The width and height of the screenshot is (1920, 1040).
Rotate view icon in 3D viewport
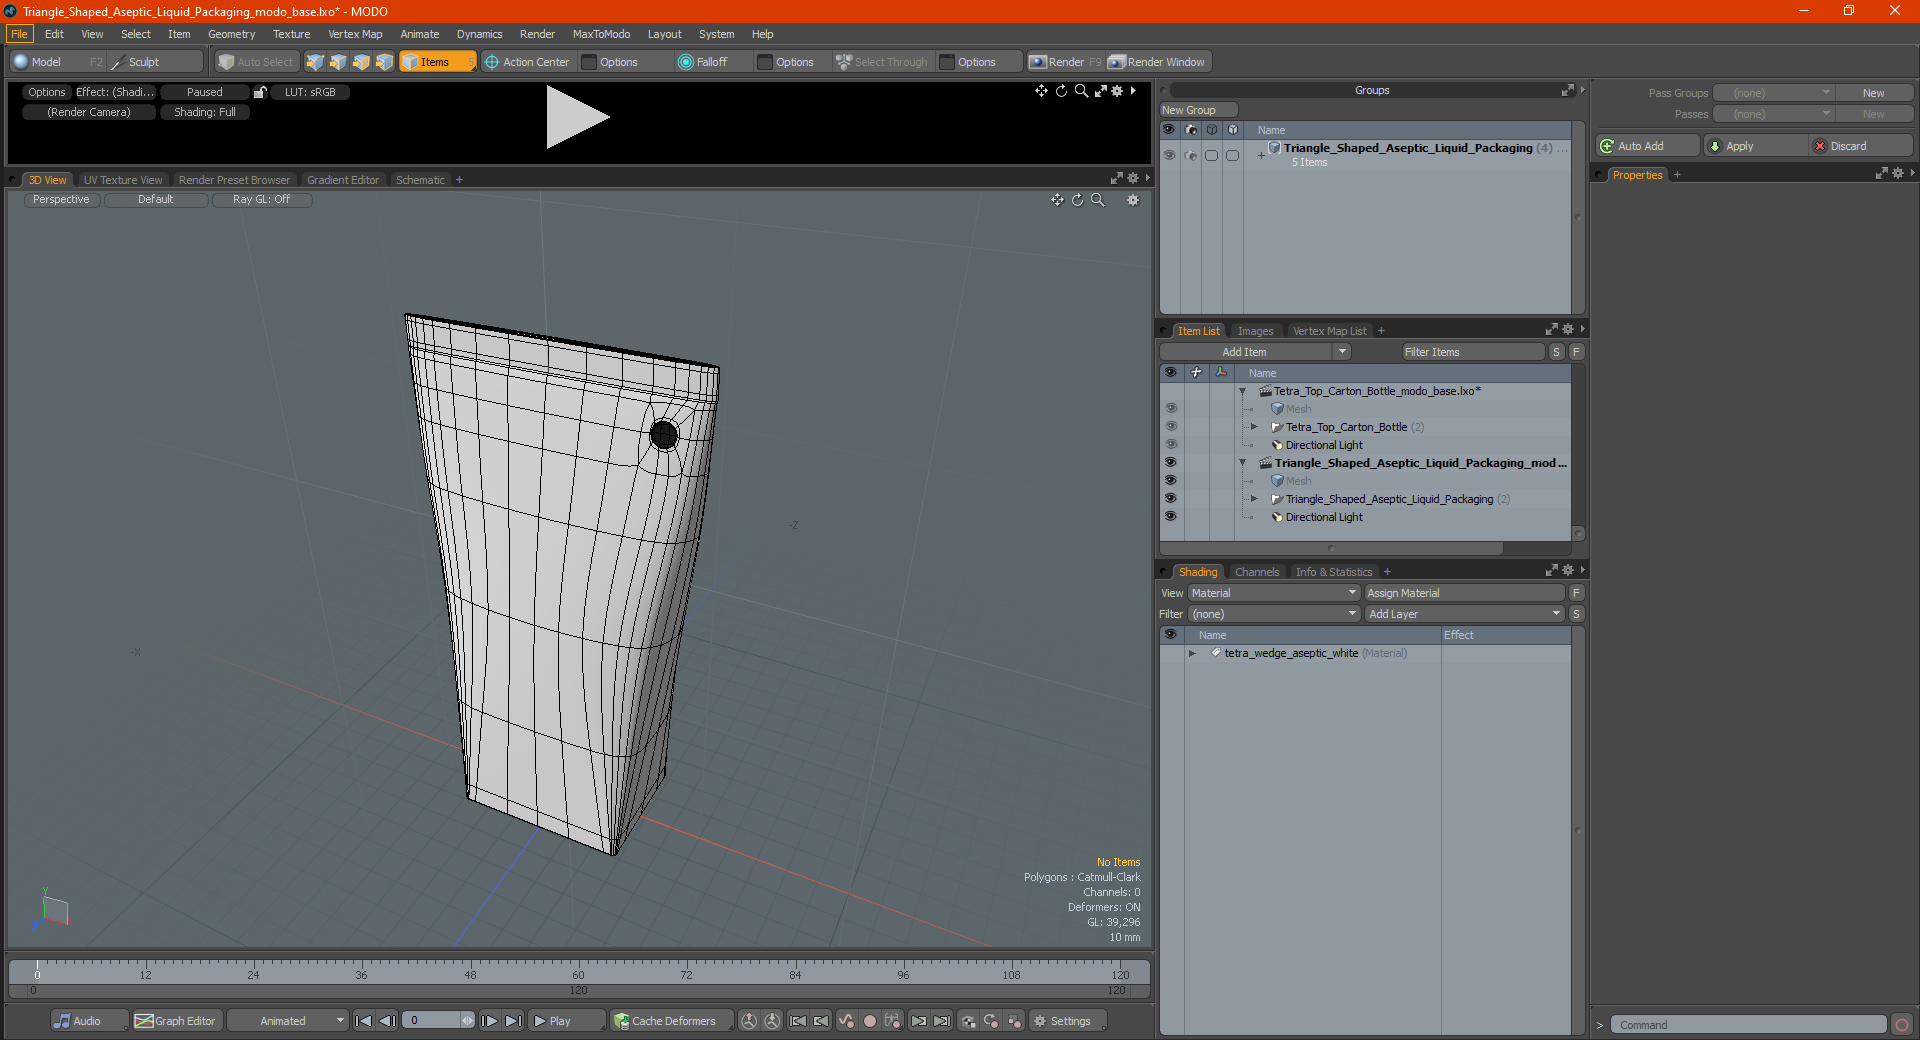point(1078,200)
